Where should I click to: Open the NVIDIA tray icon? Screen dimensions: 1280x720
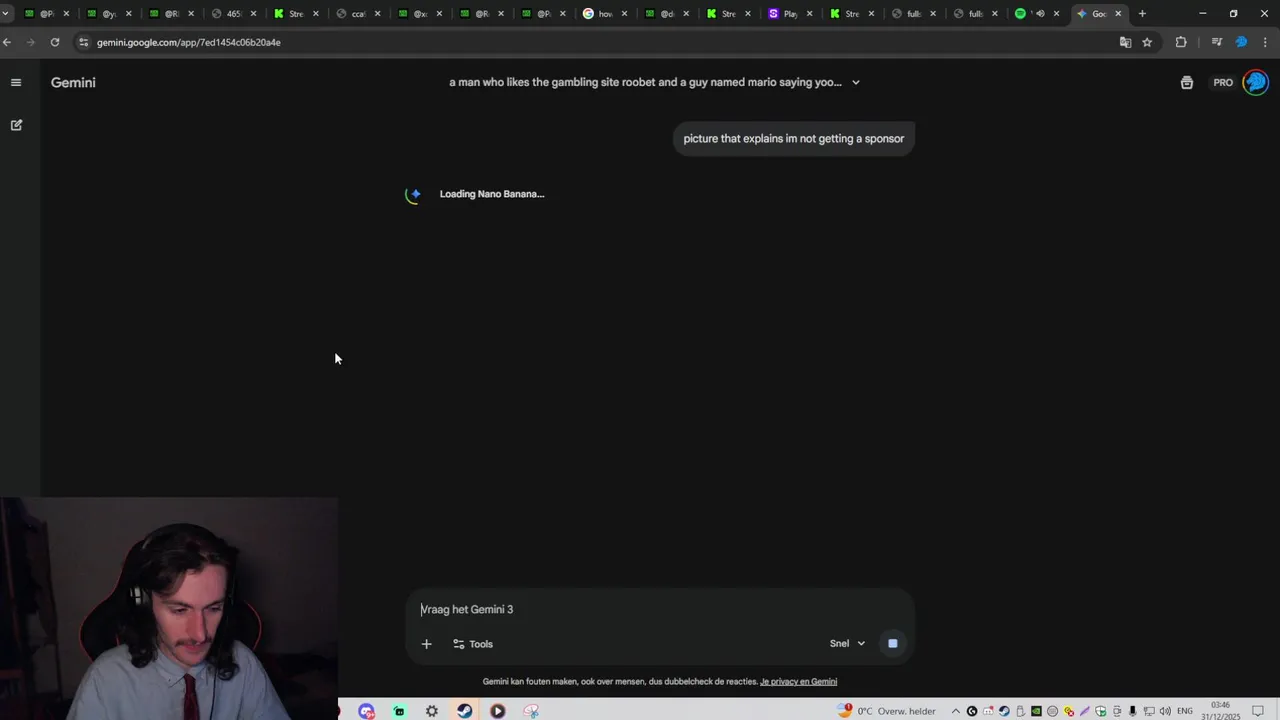click(1036, 711)
